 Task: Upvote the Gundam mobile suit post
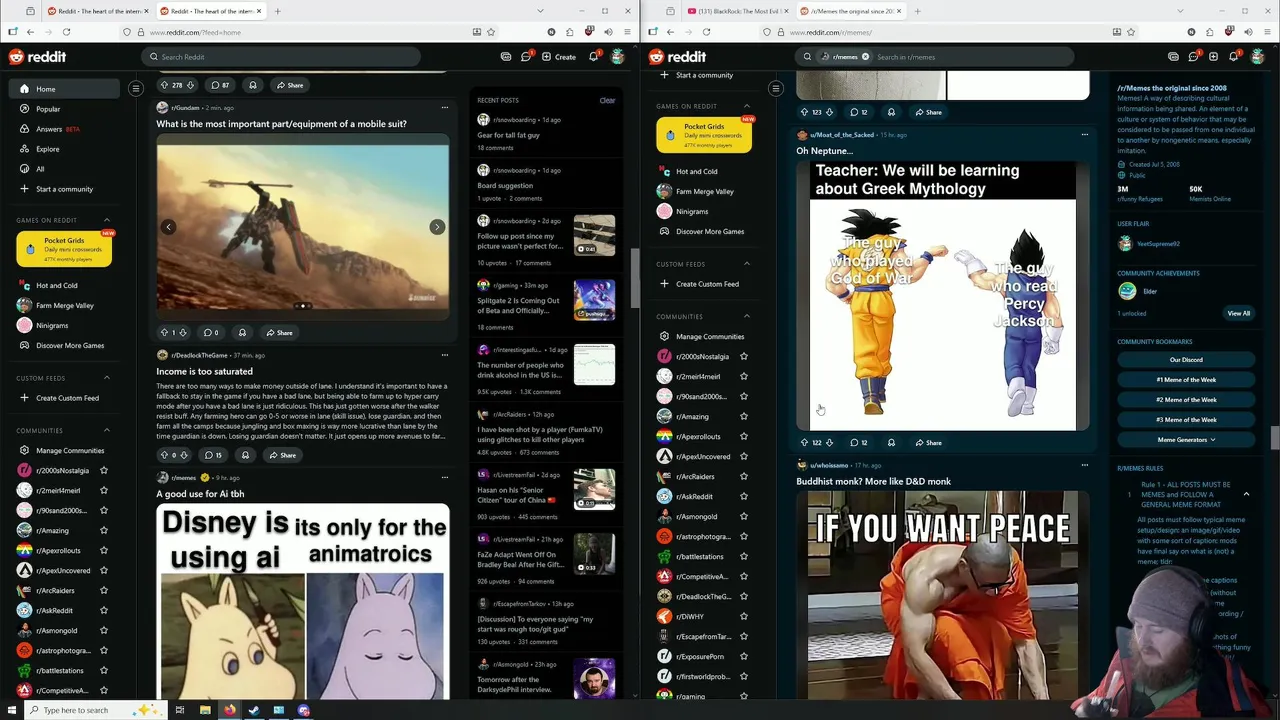point(164,332)
